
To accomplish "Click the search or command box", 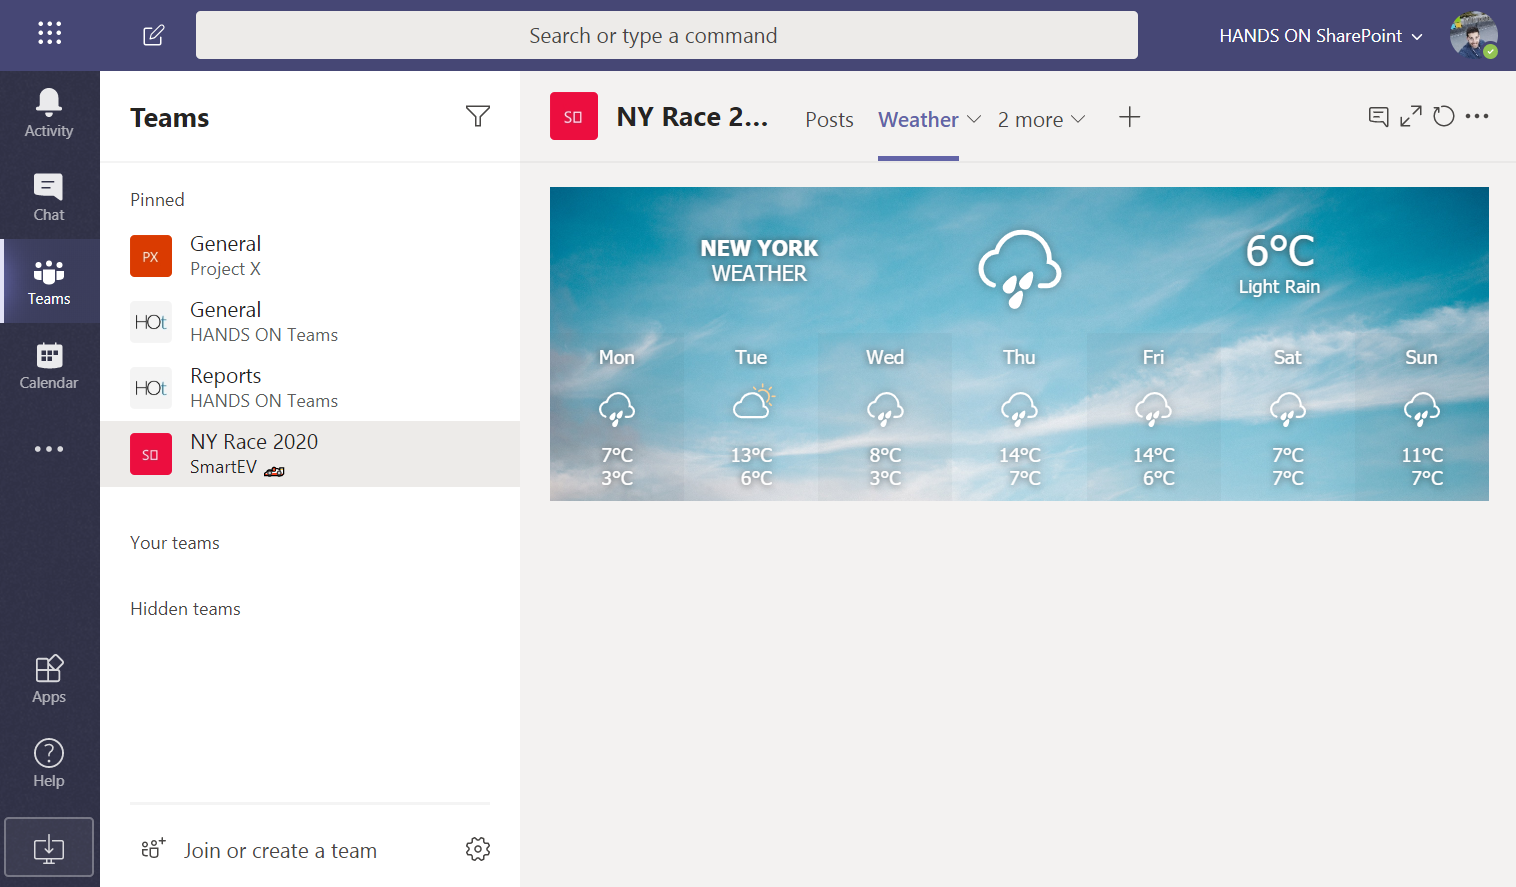I will [666, 36].
